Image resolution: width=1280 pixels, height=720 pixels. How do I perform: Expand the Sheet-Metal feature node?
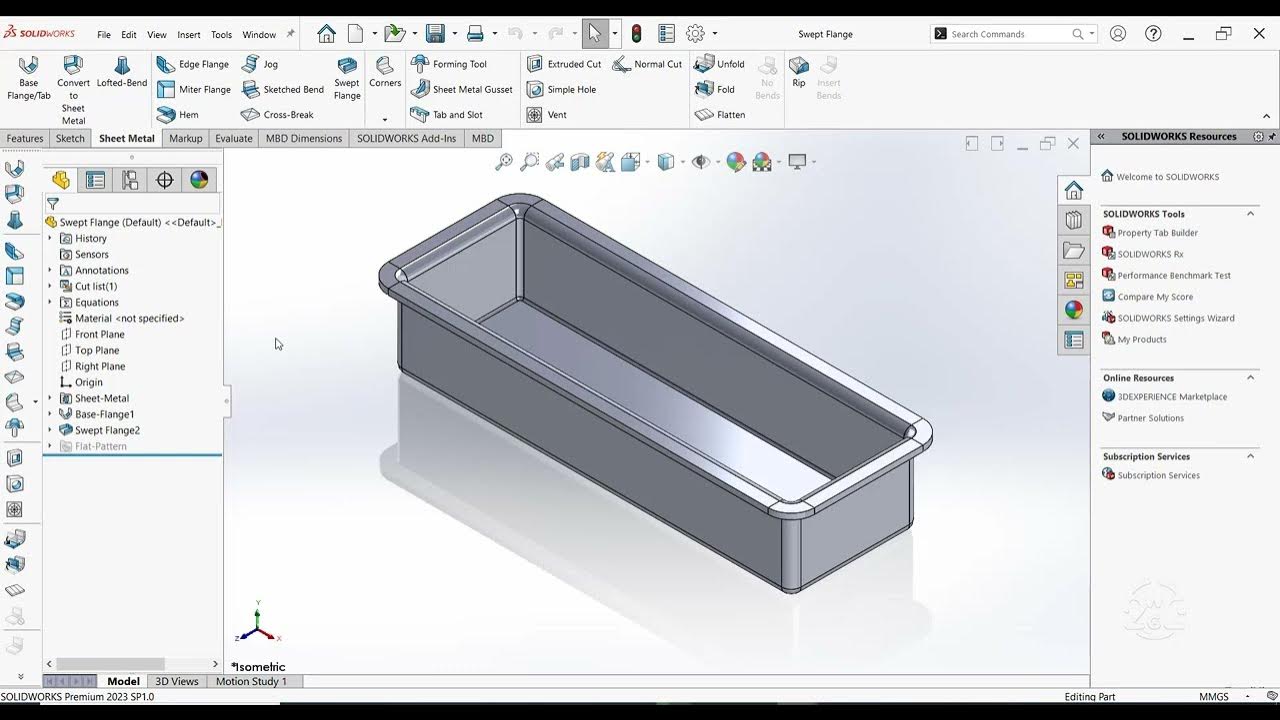[x=50, y=399]
